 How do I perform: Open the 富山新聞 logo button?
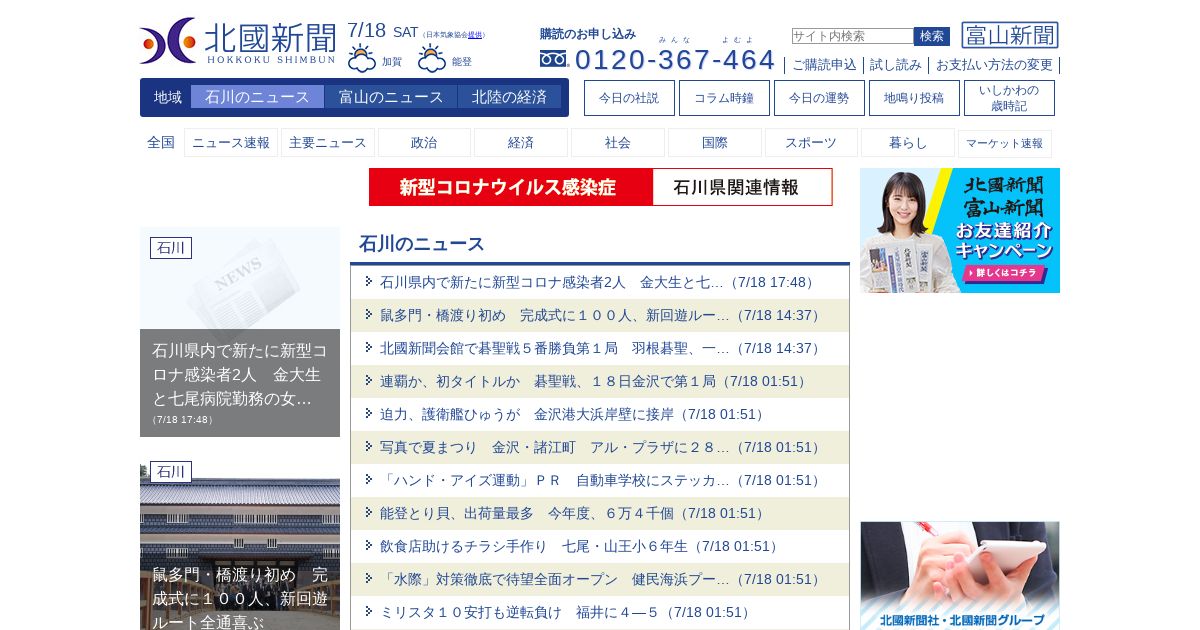[1010, 35]
